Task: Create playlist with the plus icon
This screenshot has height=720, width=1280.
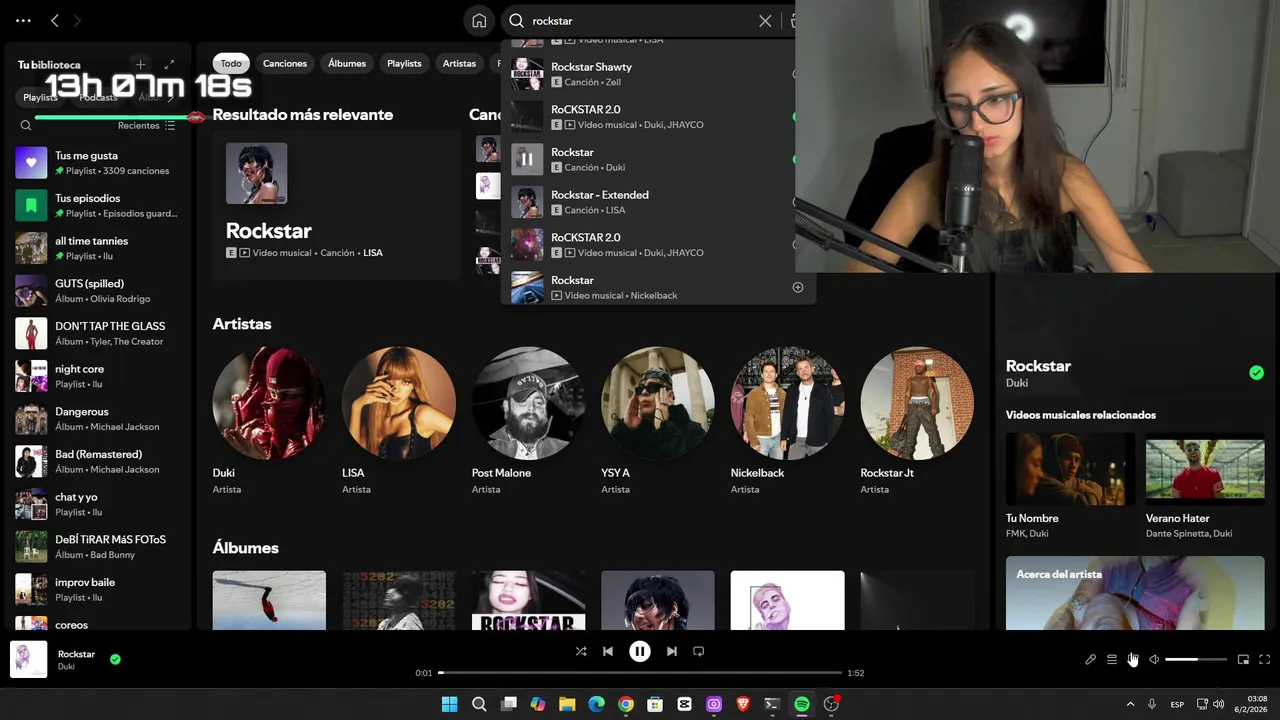Action: coord(141,64)
